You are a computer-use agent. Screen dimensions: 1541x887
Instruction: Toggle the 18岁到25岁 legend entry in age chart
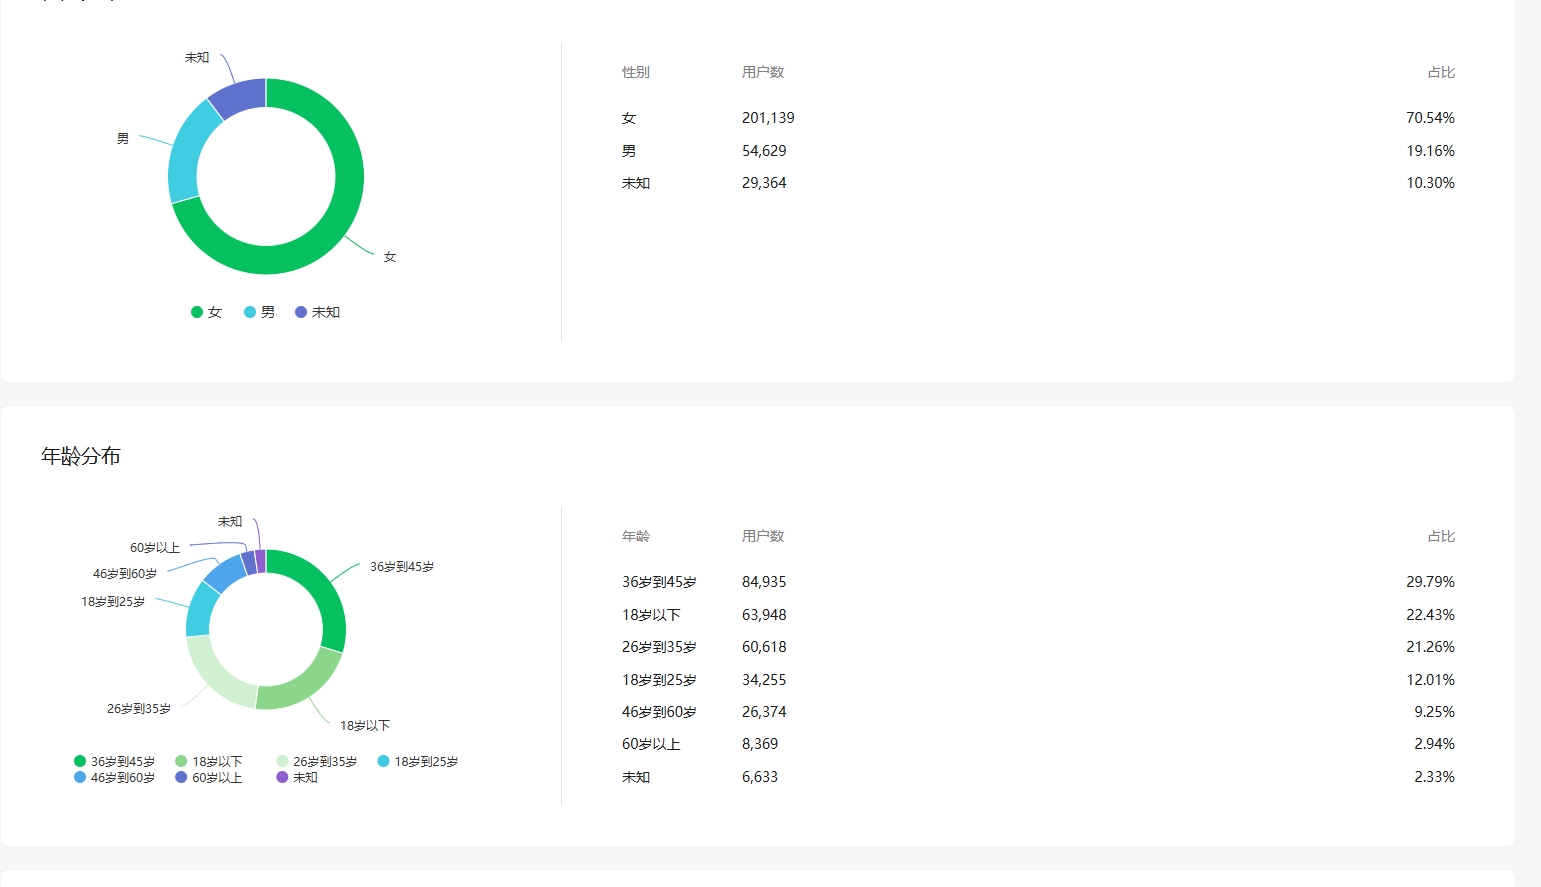pyautogui.click(x=418, y=762)
